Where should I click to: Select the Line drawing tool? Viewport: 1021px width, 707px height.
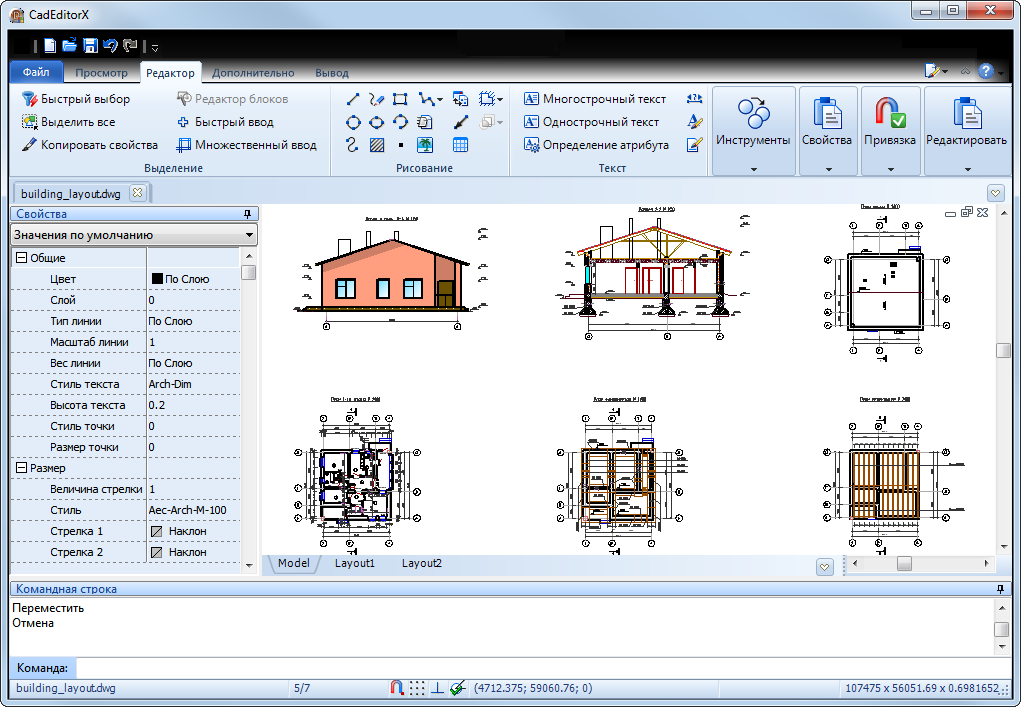coord(353,99)
